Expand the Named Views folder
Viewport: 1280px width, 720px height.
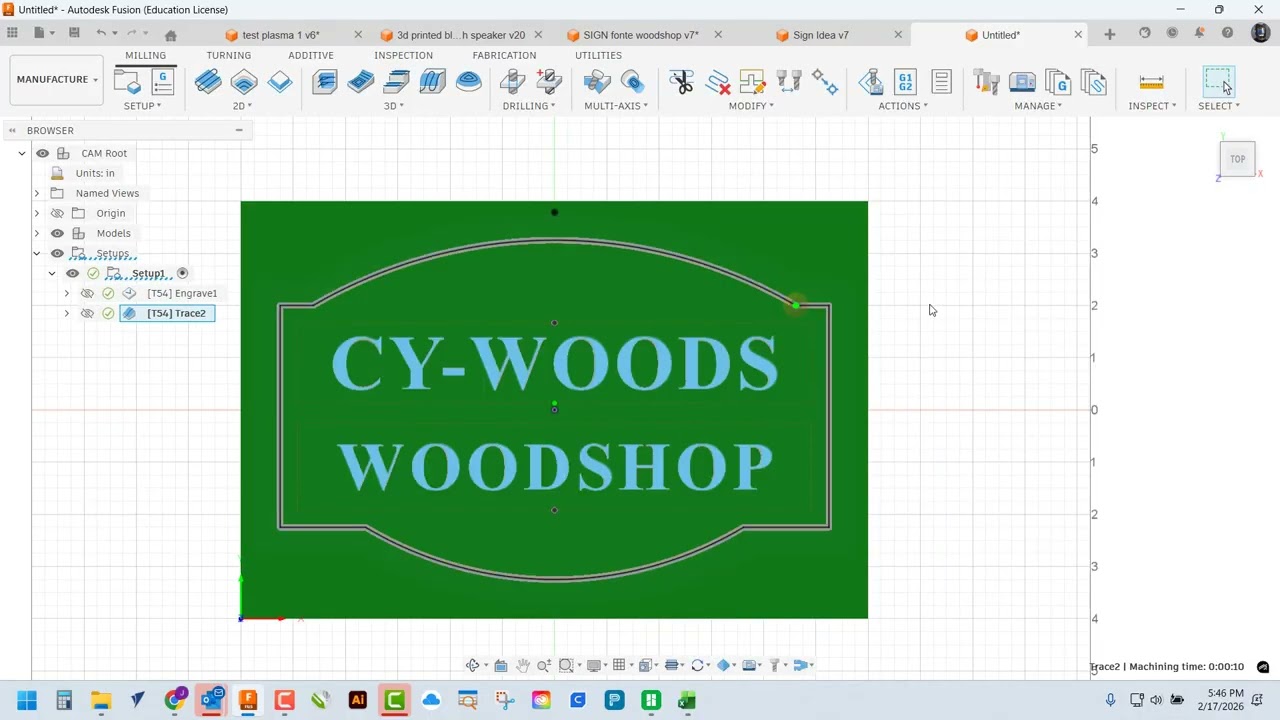point(37,193)
